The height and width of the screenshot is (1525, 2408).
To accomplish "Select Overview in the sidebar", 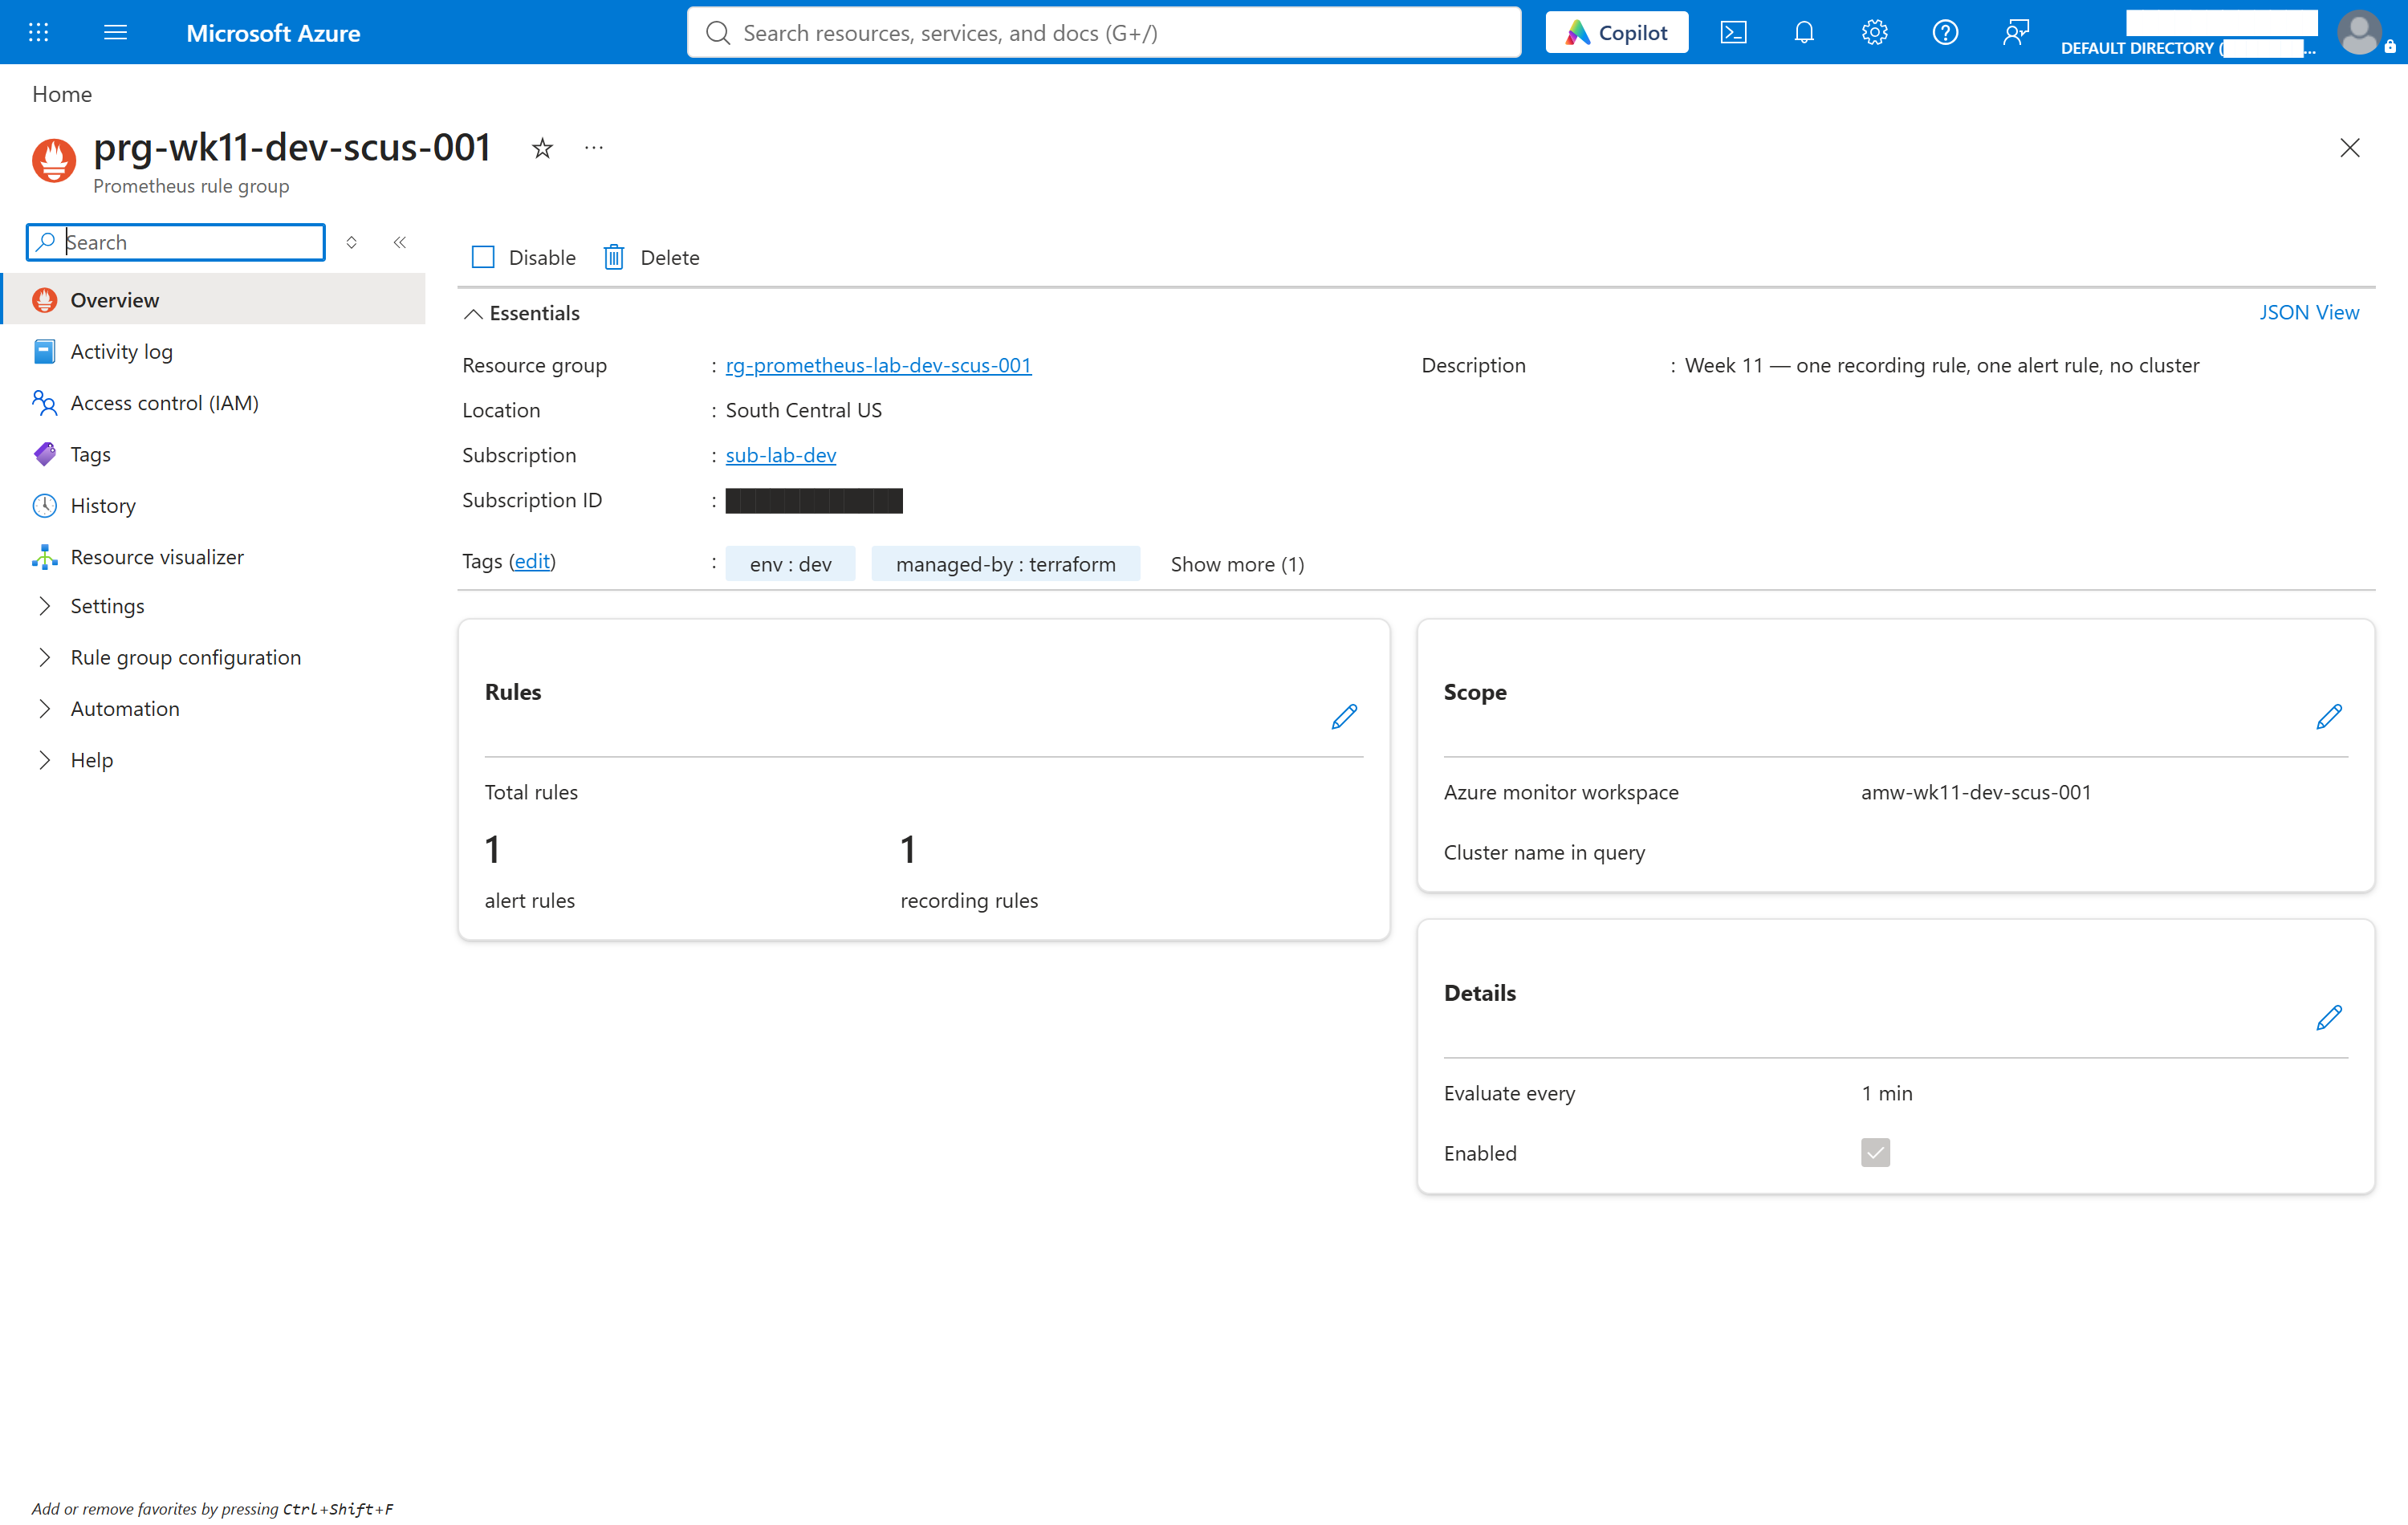I will pyautogui.click(x=214, y=300).
